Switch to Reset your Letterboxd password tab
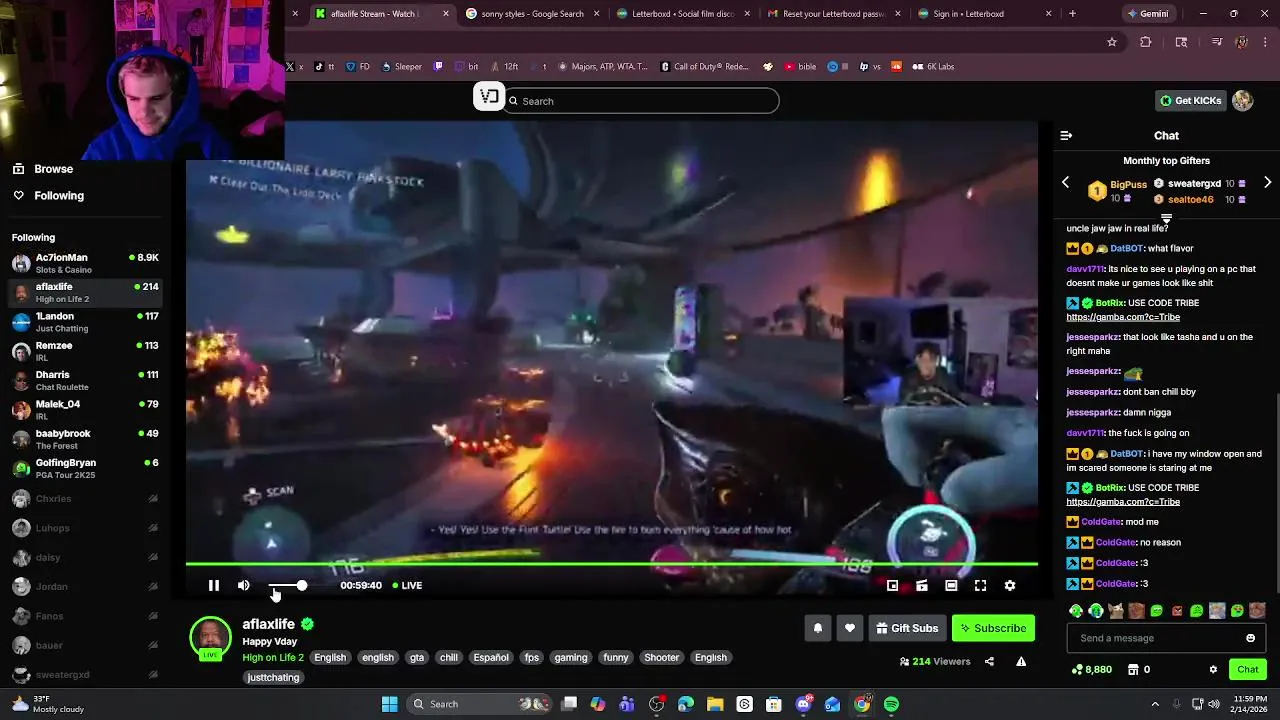 pos(834,14)
